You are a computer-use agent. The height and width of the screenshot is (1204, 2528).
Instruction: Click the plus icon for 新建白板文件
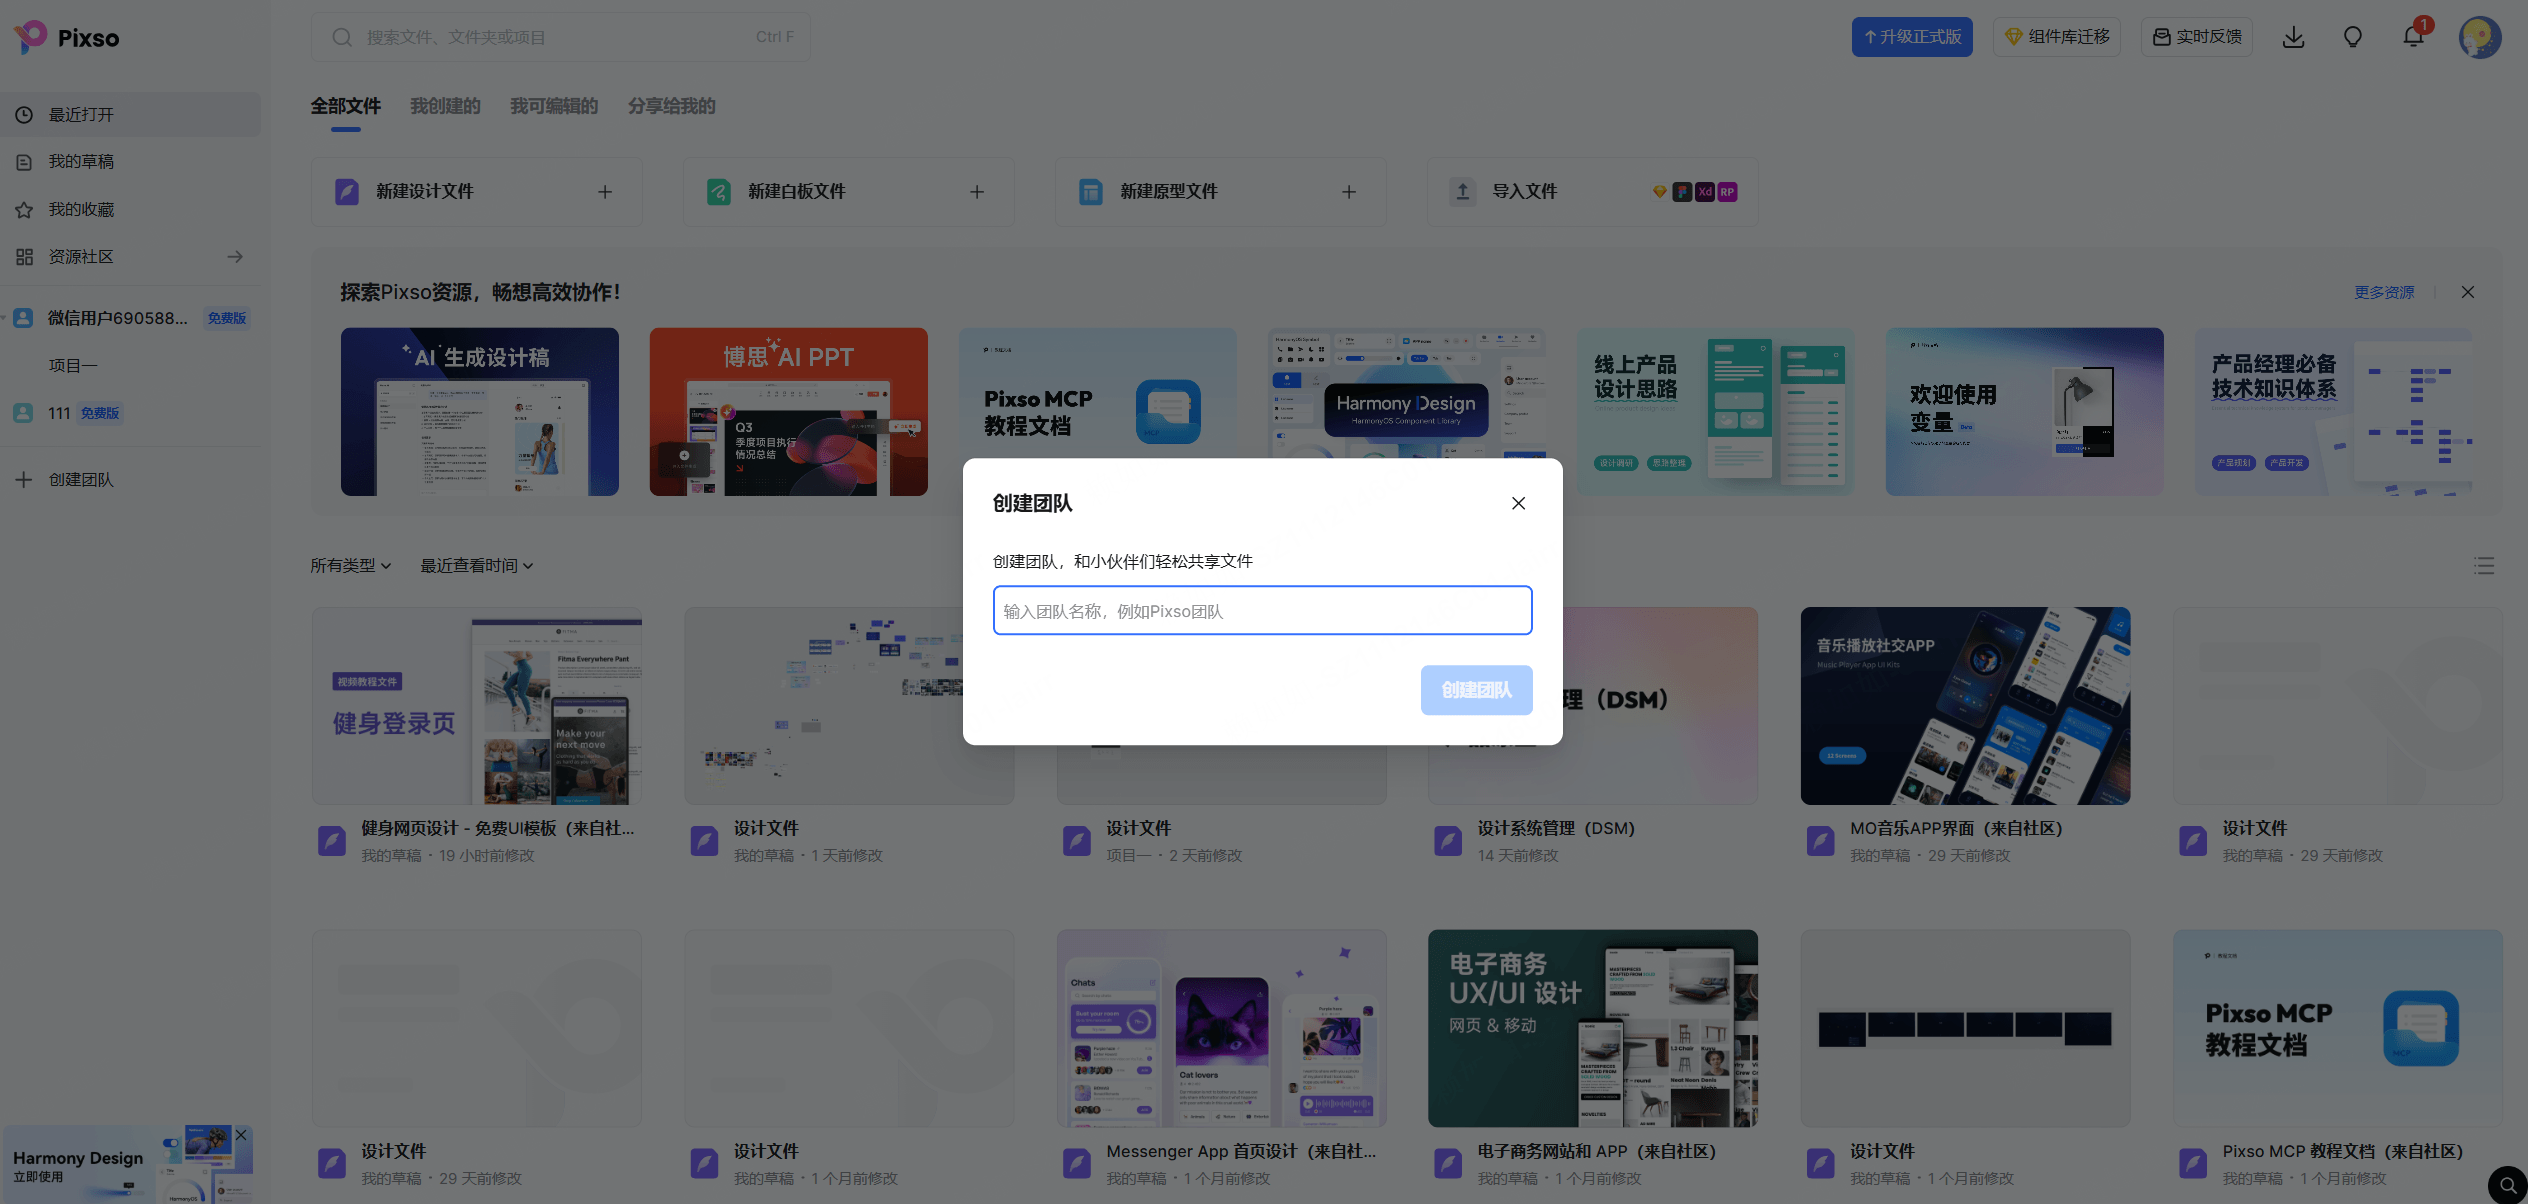tap(977, 192)
